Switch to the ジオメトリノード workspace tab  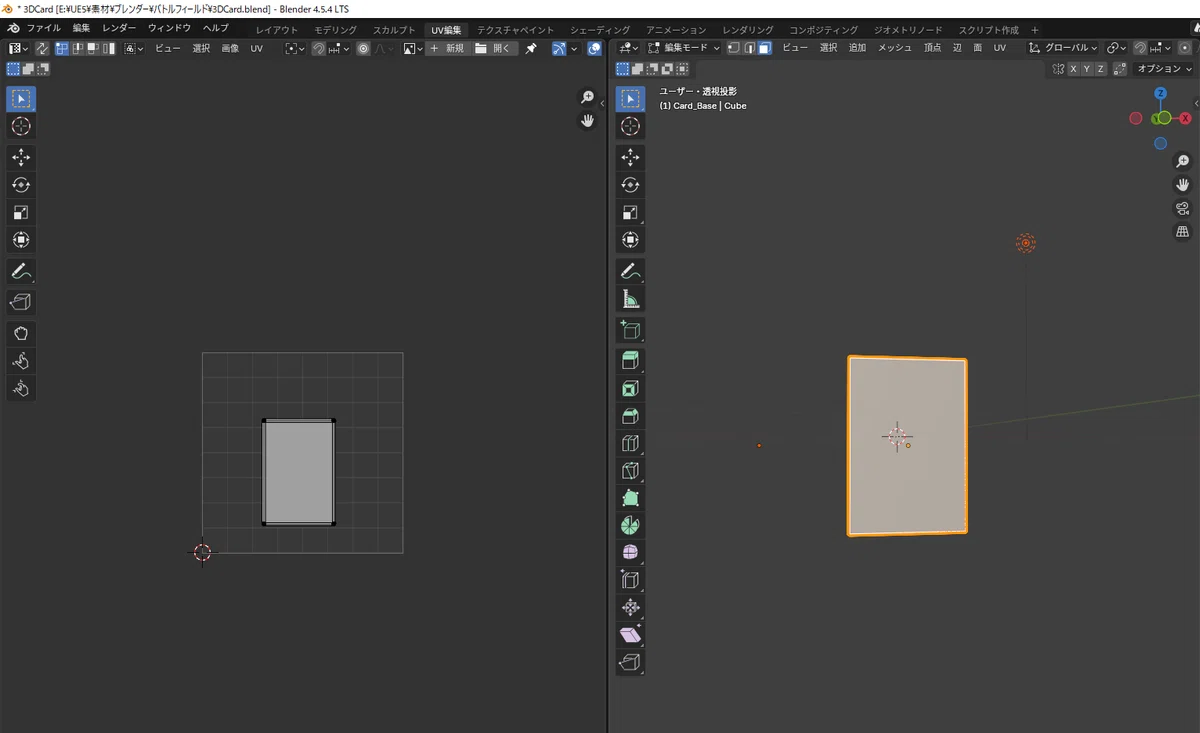coord(908,30)
